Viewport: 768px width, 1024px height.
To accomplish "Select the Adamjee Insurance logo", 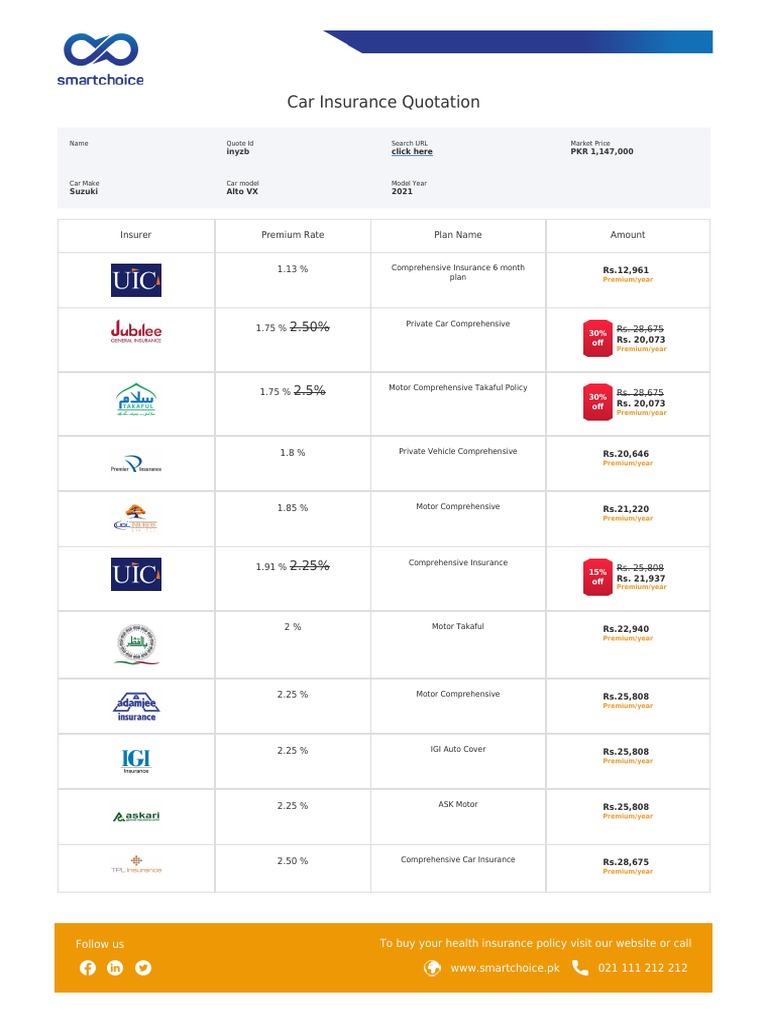I will coord(136,707).
